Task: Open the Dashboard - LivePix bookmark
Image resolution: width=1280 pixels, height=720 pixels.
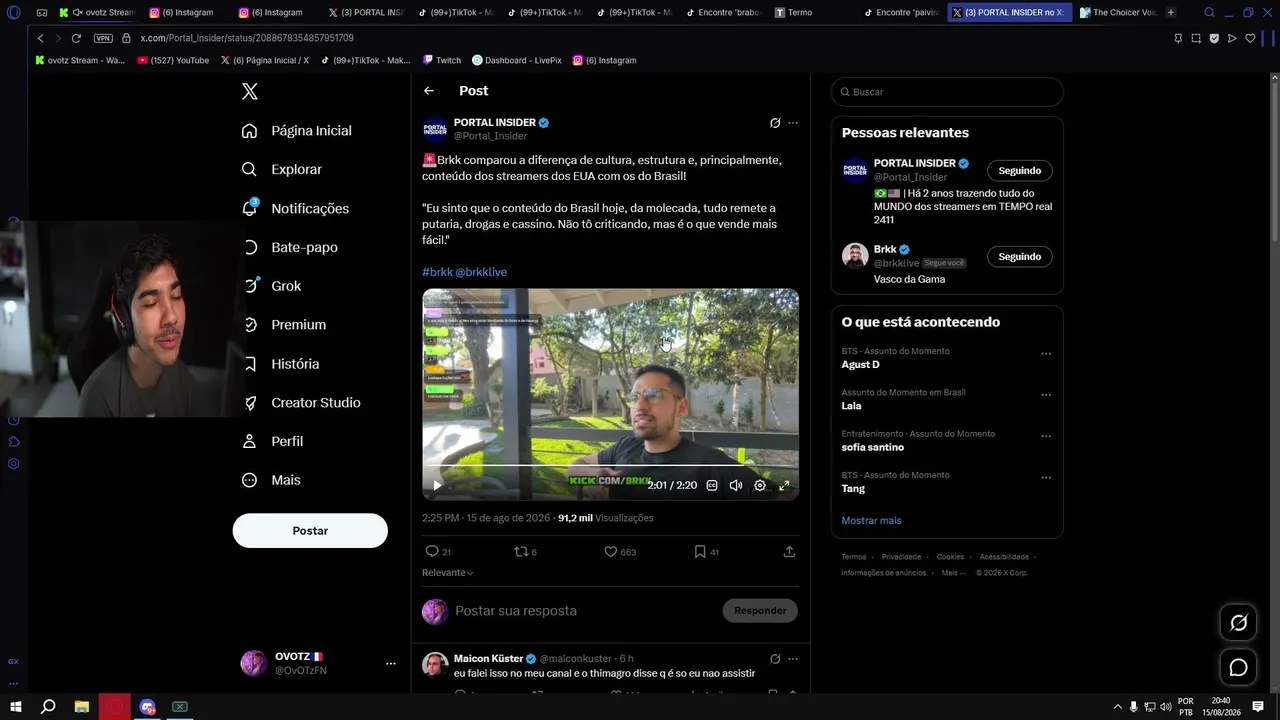Action: coord(516,60)
